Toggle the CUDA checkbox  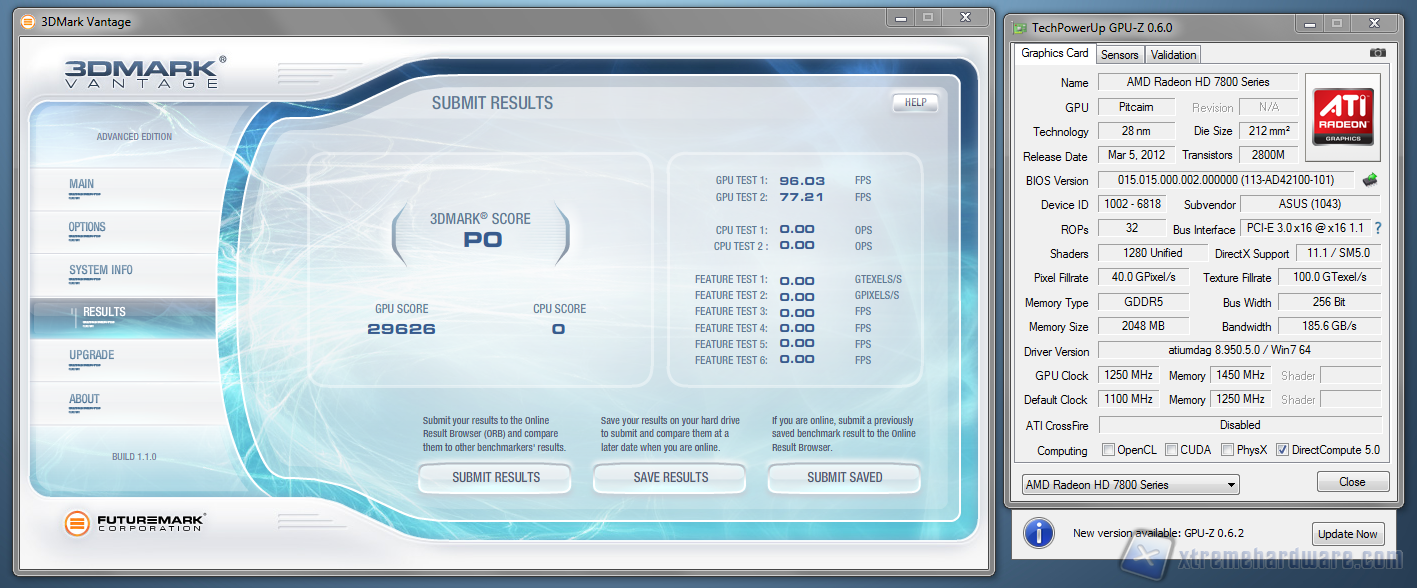(x=1172, y=450)
